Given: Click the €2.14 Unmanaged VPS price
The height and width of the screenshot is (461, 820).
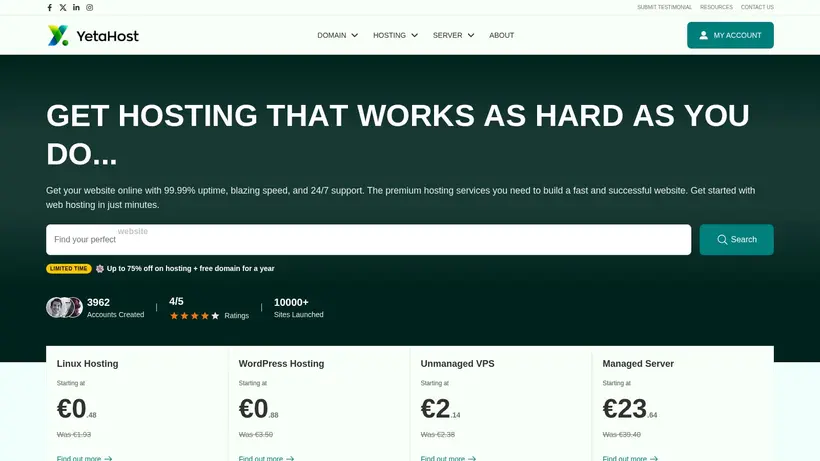Looking at the screenshot, I should click(x=440, y=409).
